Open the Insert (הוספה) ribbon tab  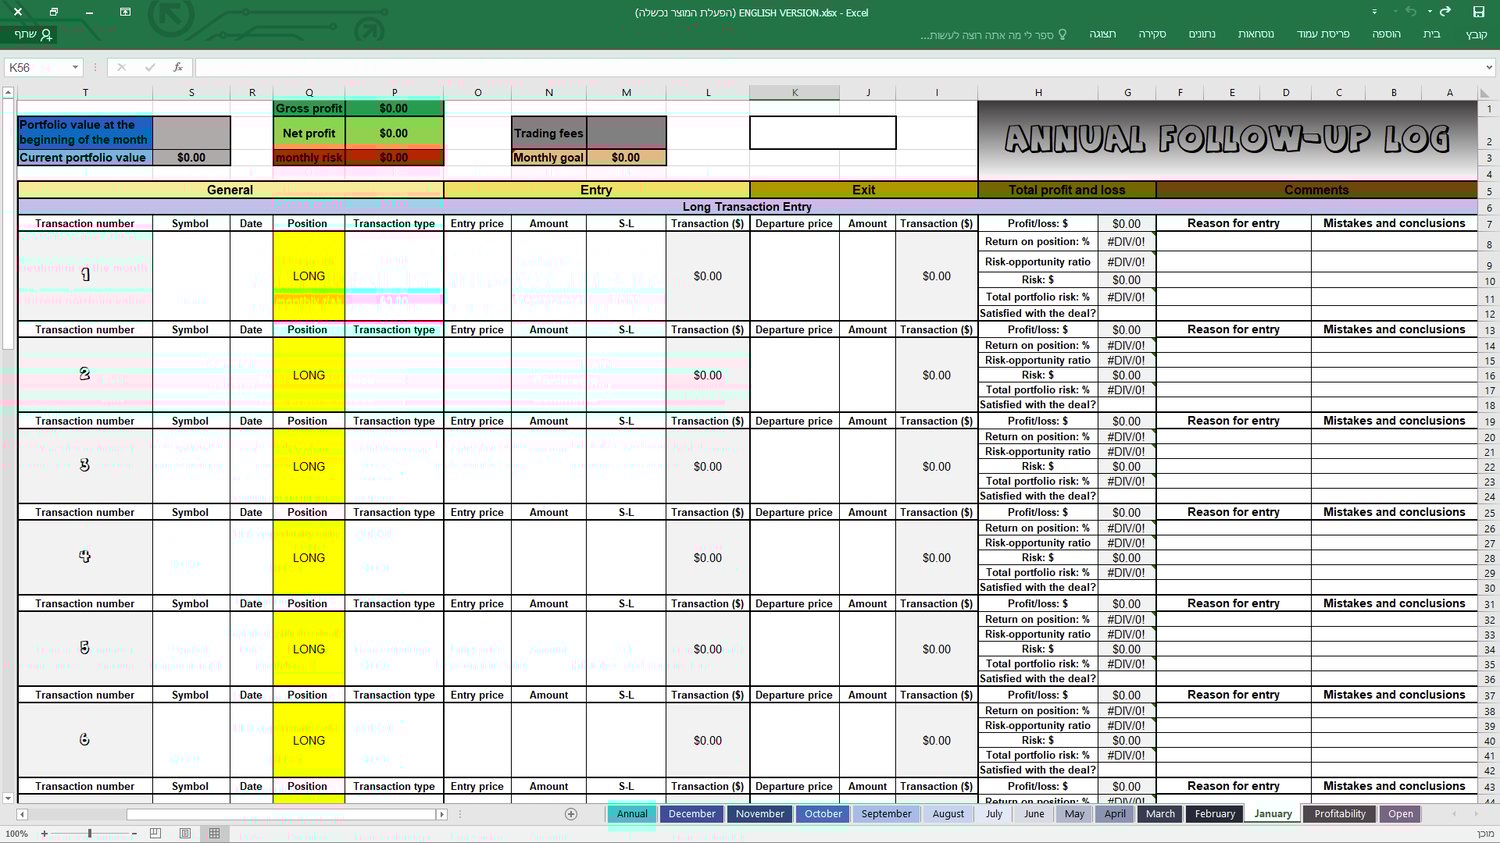(x=1386, y=34)
